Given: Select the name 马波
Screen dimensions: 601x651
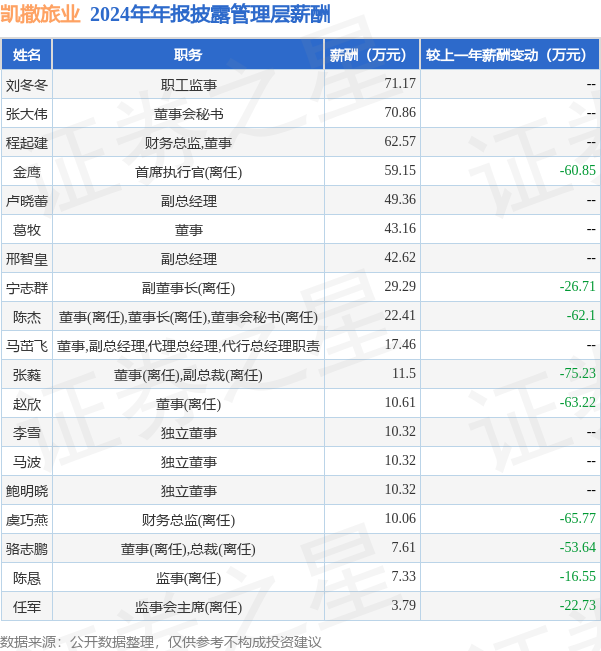Looking at the screenshot, I should pos(27,462).
